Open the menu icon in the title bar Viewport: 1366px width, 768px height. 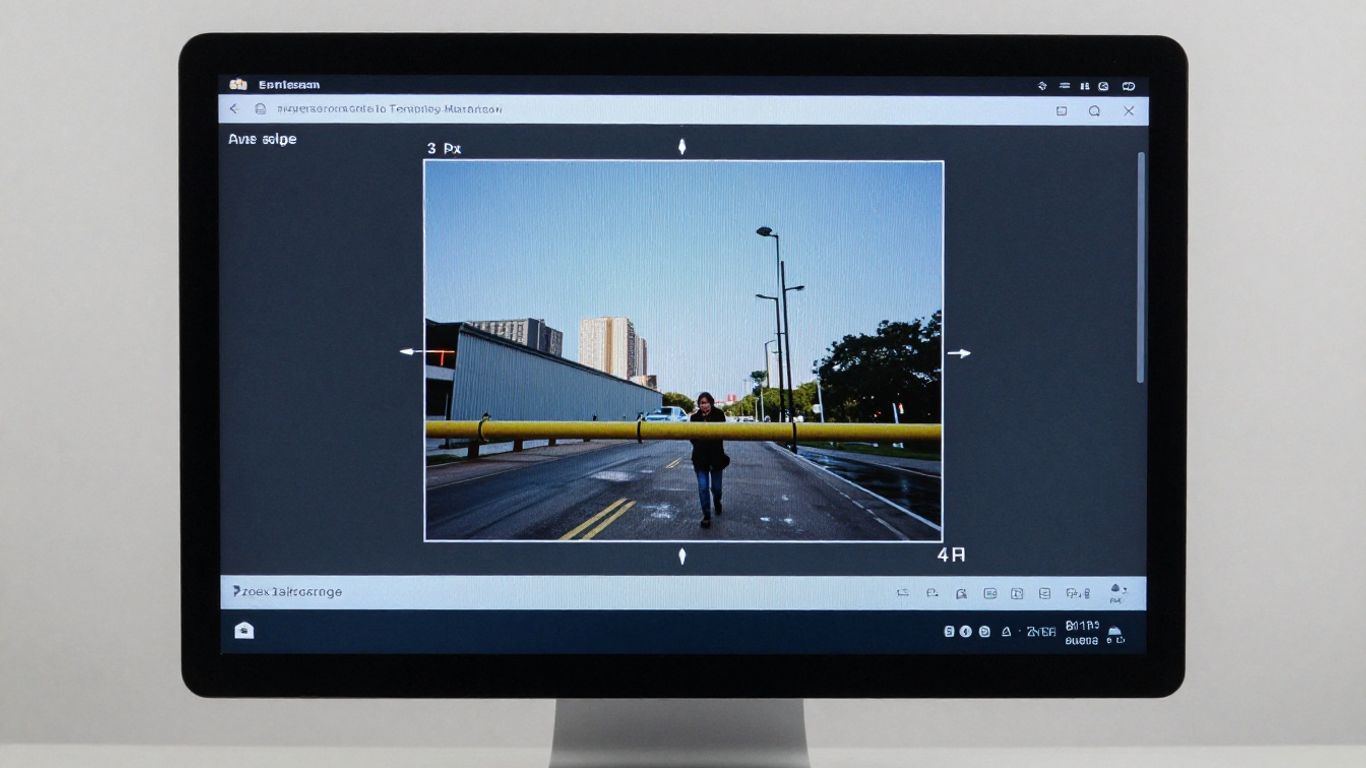1064,85
